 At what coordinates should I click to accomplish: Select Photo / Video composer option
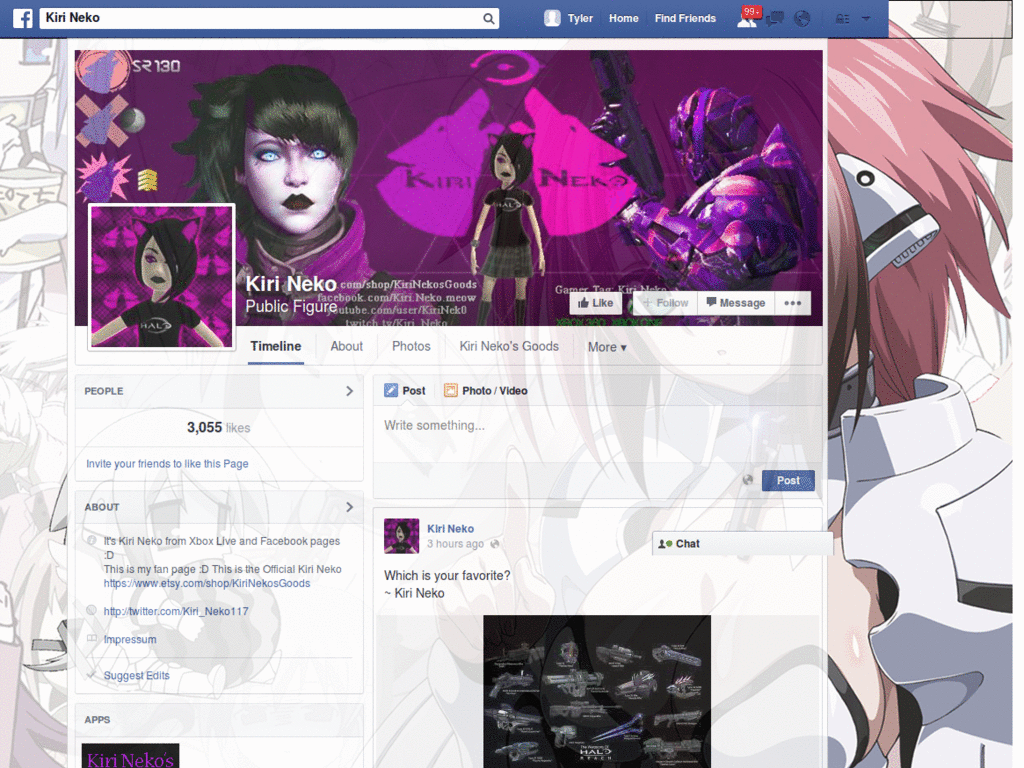pyautogui.click(x=485, y=391)
